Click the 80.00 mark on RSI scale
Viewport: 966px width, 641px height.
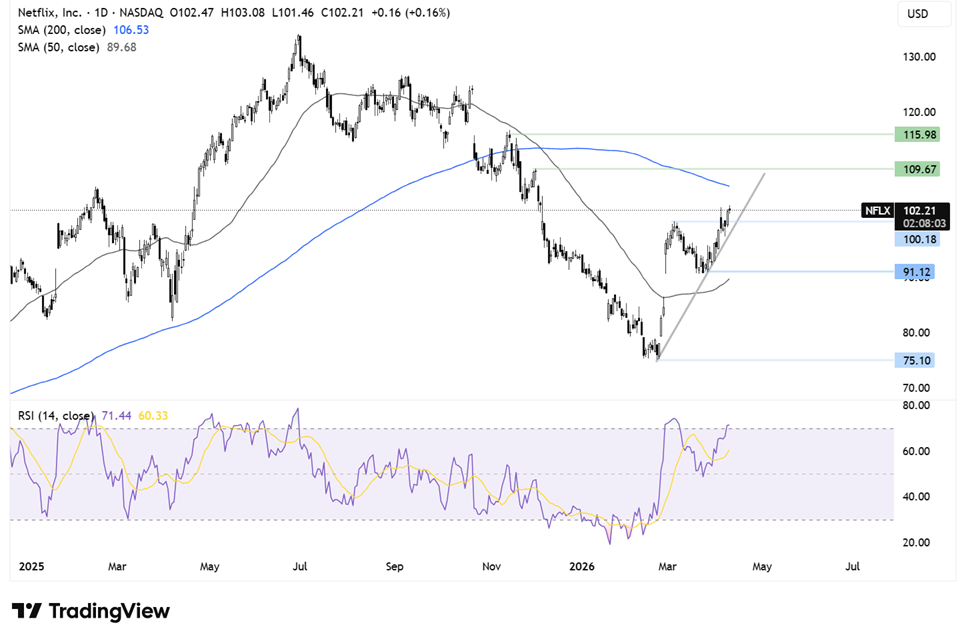click(917, 406)
